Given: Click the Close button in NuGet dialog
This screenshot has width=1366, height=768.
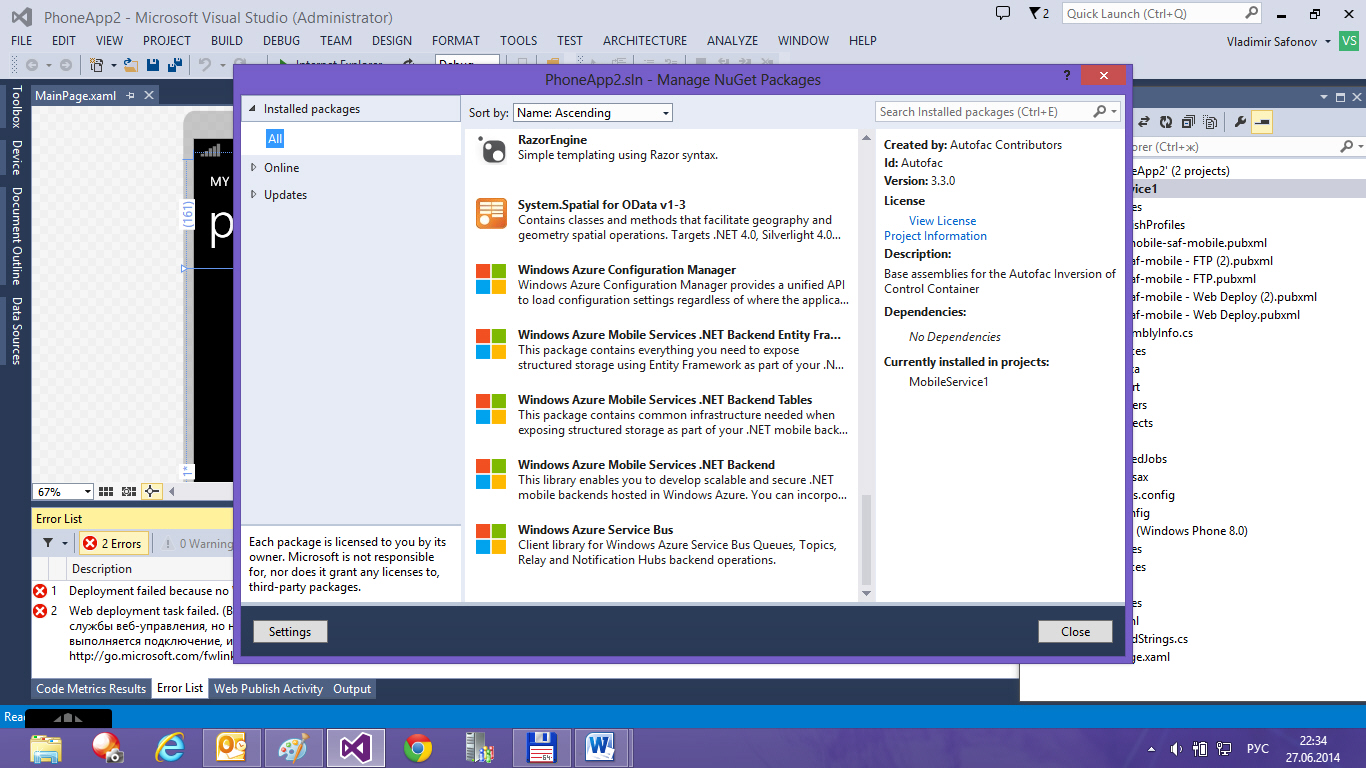Looking at the screenshot, I should click(1075, 631).
